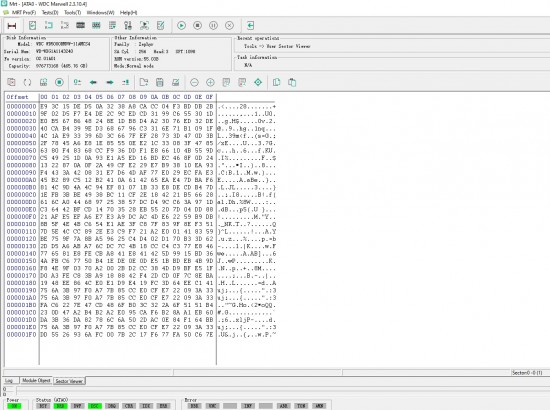Select offset row 000001F0

pos(21,335)
